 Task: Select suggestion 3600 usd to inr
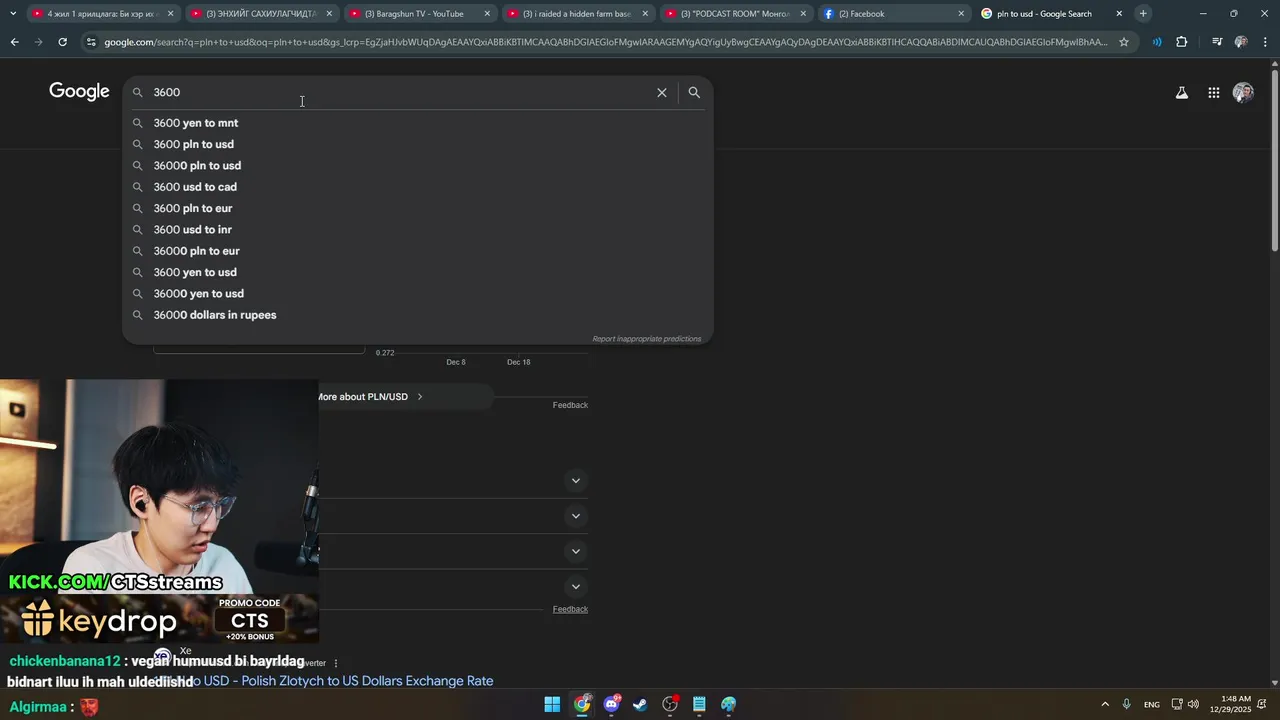tap(418, 230)
